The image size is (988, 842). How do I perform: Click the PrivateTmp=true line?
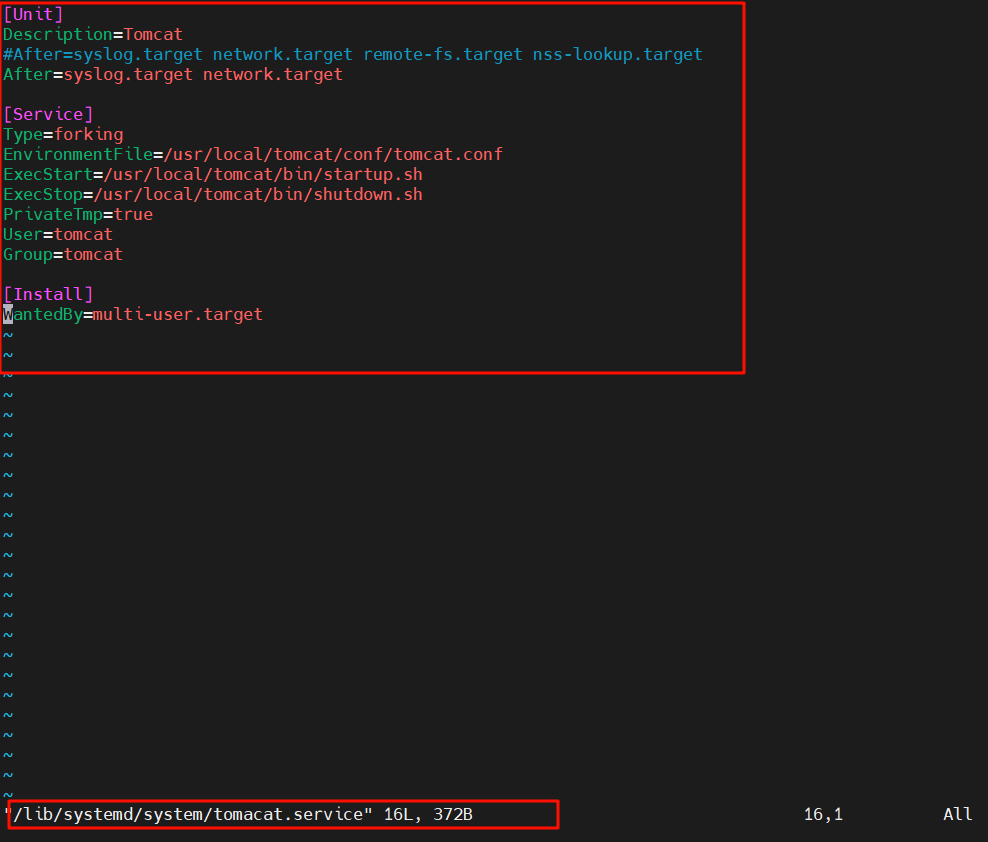point(78,214)
